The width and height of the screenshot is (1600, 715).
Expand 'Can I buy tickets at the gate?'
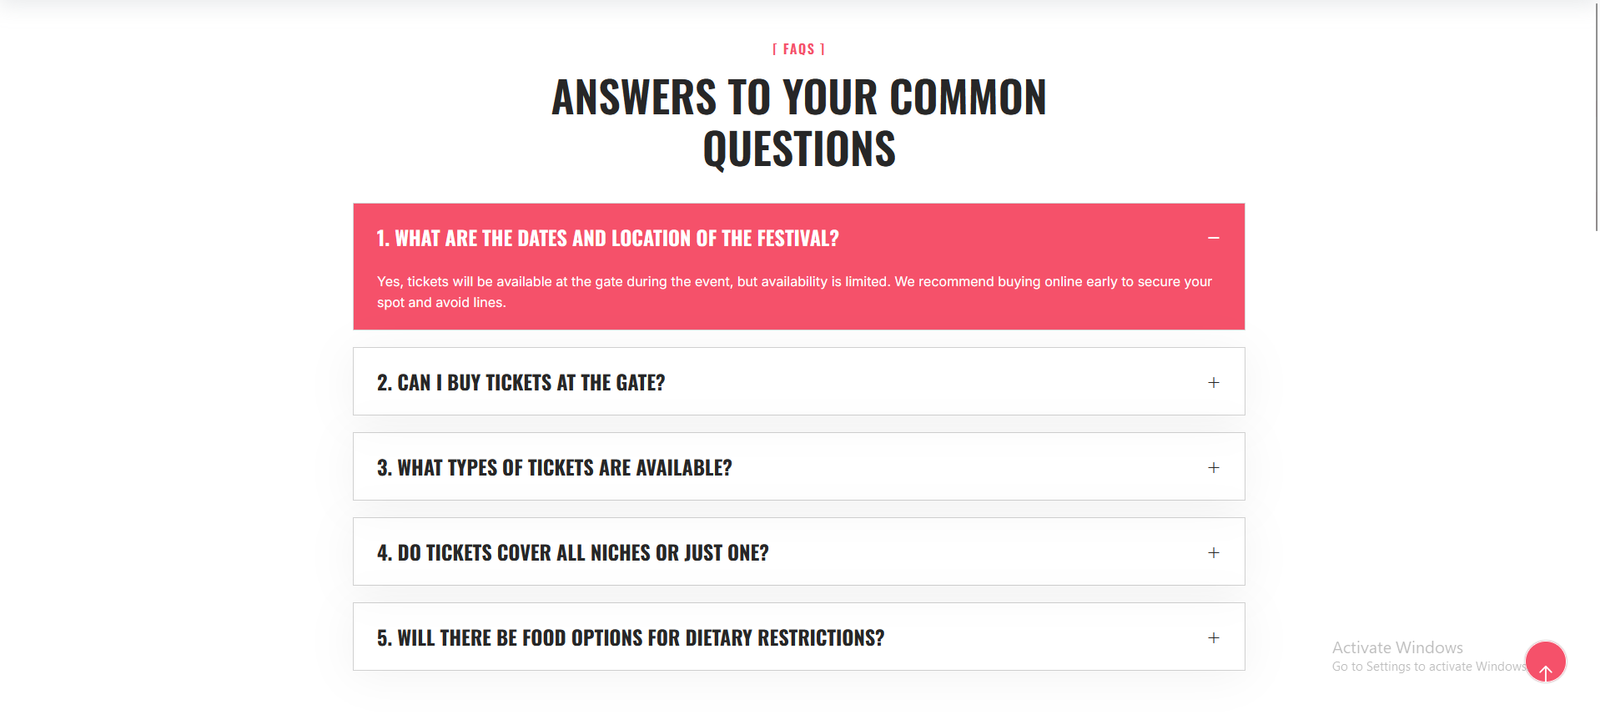tap(520, 382)
